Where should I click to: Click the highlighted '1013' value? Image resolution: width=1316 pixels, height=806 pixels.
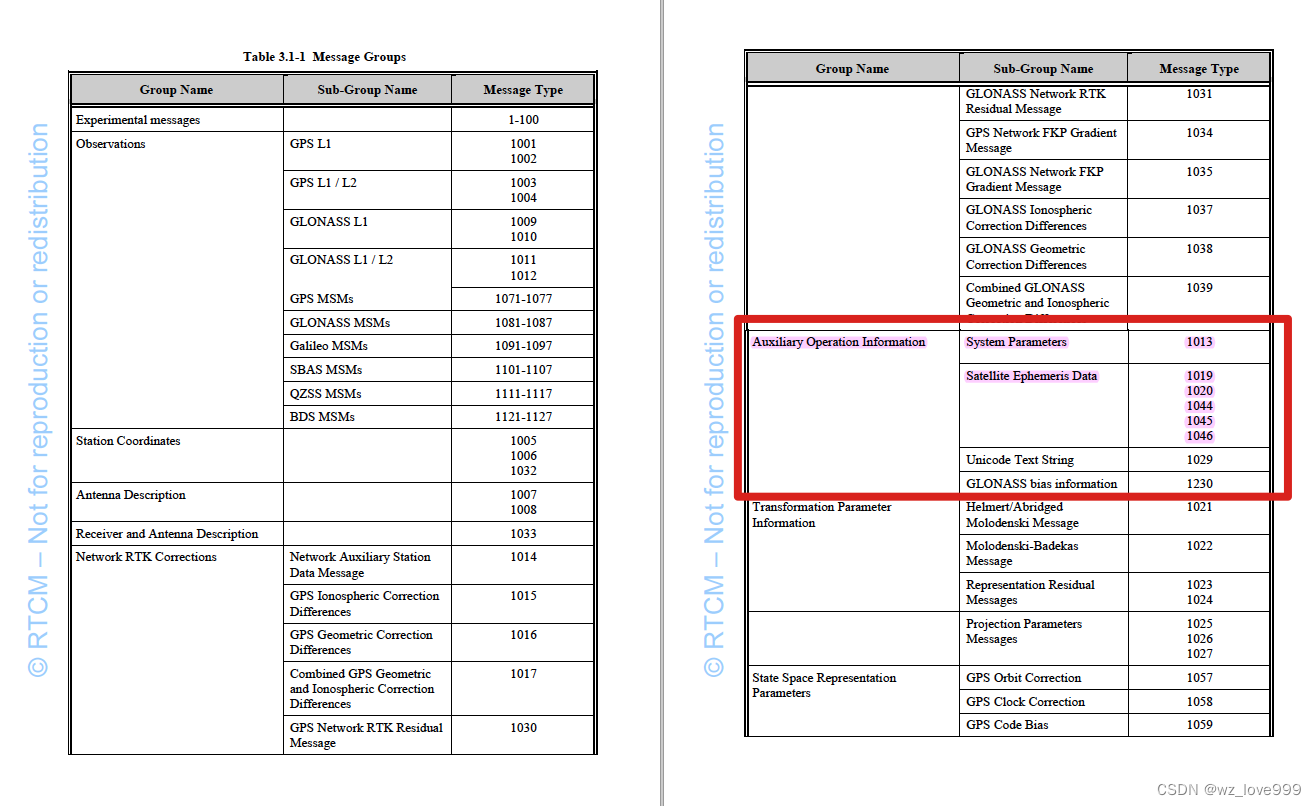pos(1199,342)
